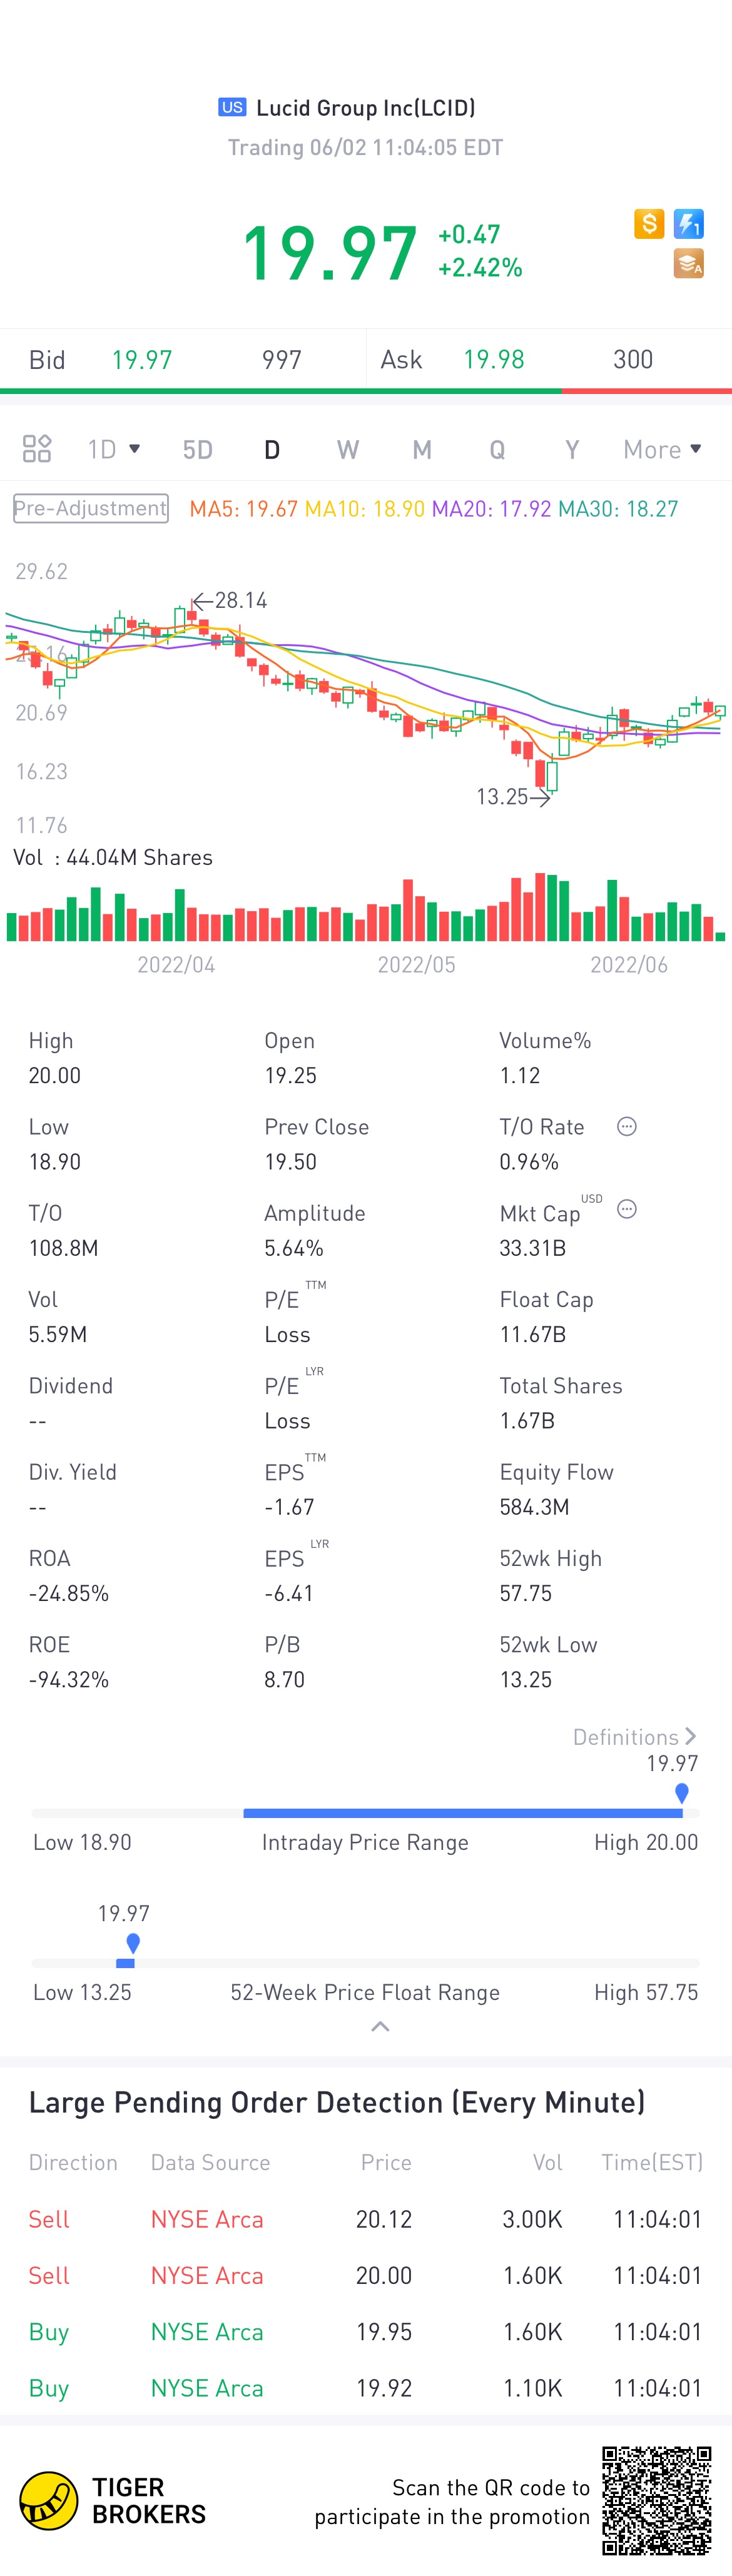Tap info icon next to T/O Rate
The height and width of the screenshot is (2576, 732).
coord(627,1127)
